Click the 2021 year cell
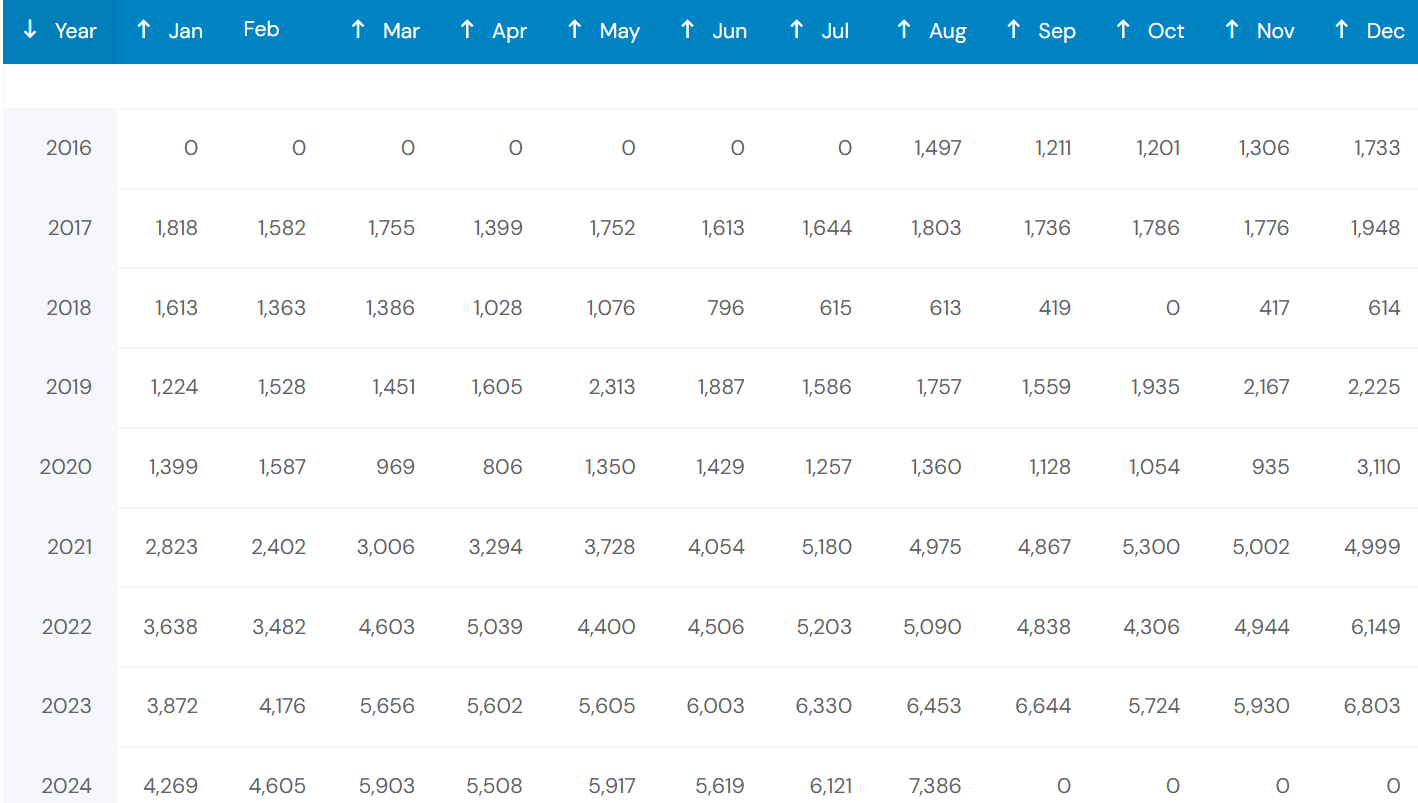 [69, 547]
